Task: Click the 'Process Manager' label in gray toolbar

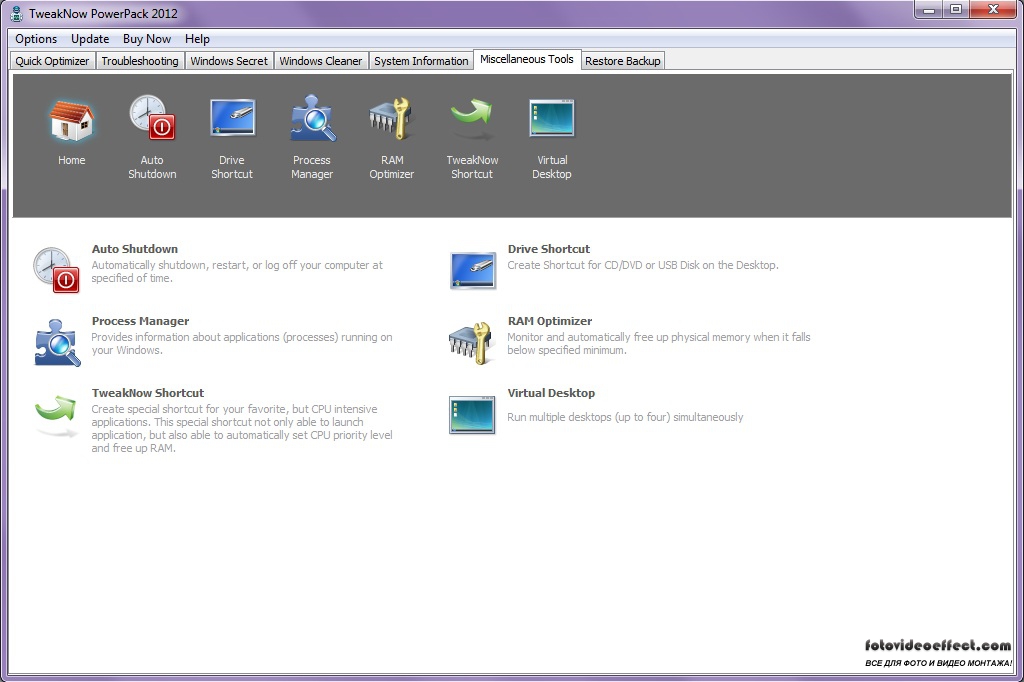Action: click(x=312, y=167)
